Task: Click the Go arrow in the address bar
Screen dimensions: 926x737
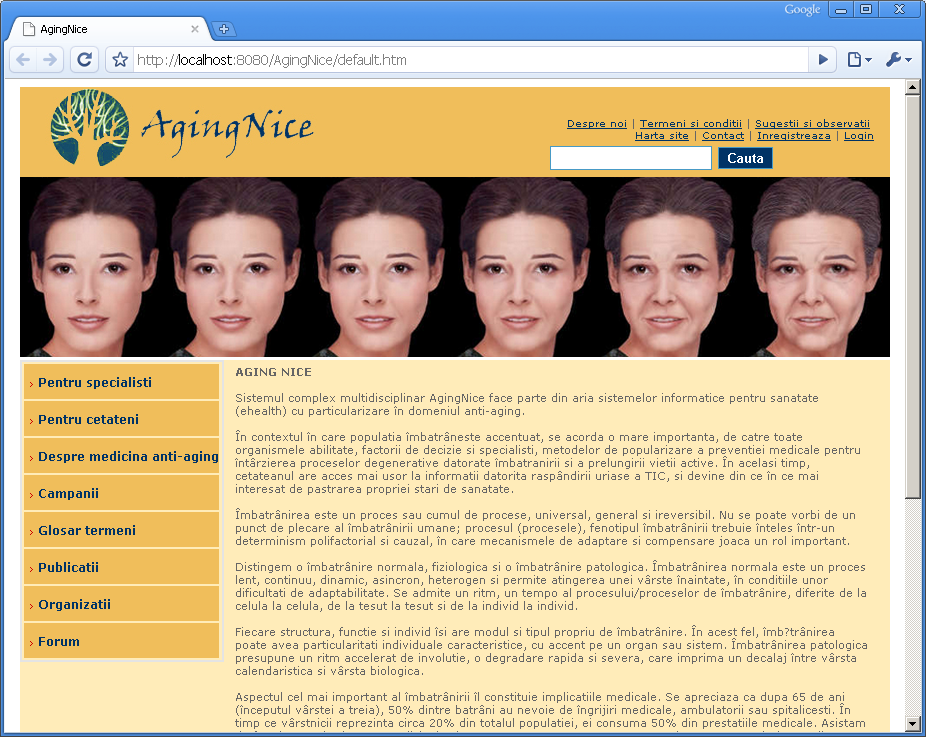Action: [823, 60]
